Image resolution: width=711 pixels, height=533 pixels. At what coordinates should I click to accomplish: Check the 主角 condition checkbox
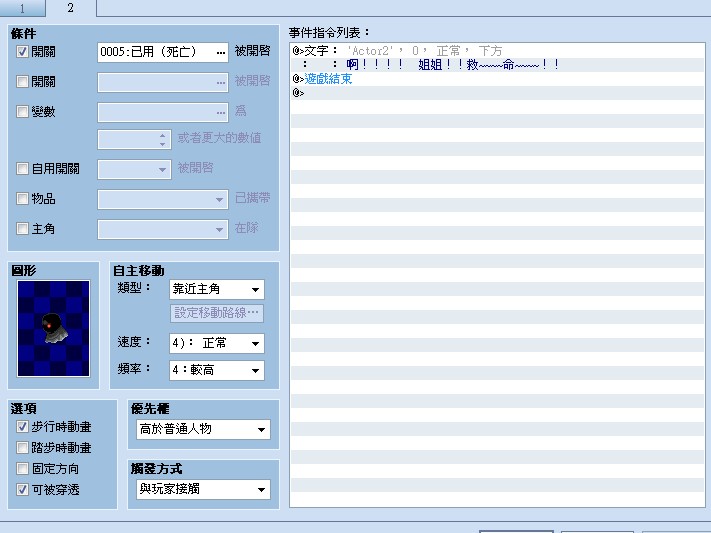(x=22, y=229)
